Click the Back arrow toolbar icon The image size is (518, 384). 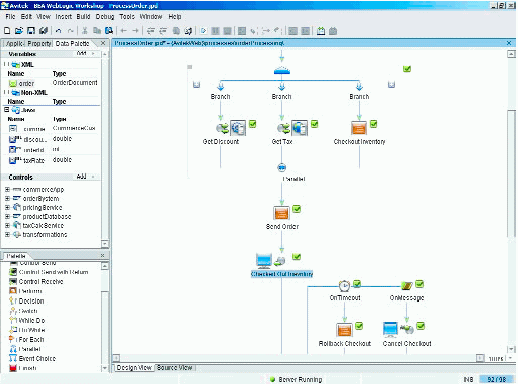coord(124,31)
